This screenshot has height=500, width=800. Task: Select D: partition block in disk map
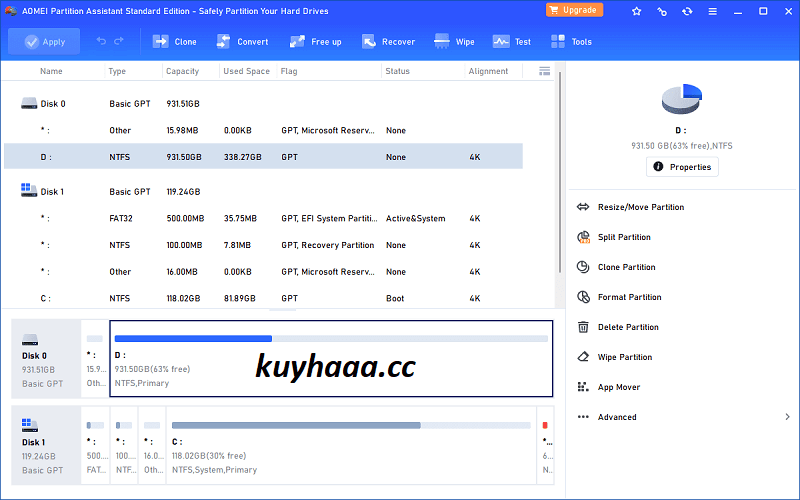point(331,359)
